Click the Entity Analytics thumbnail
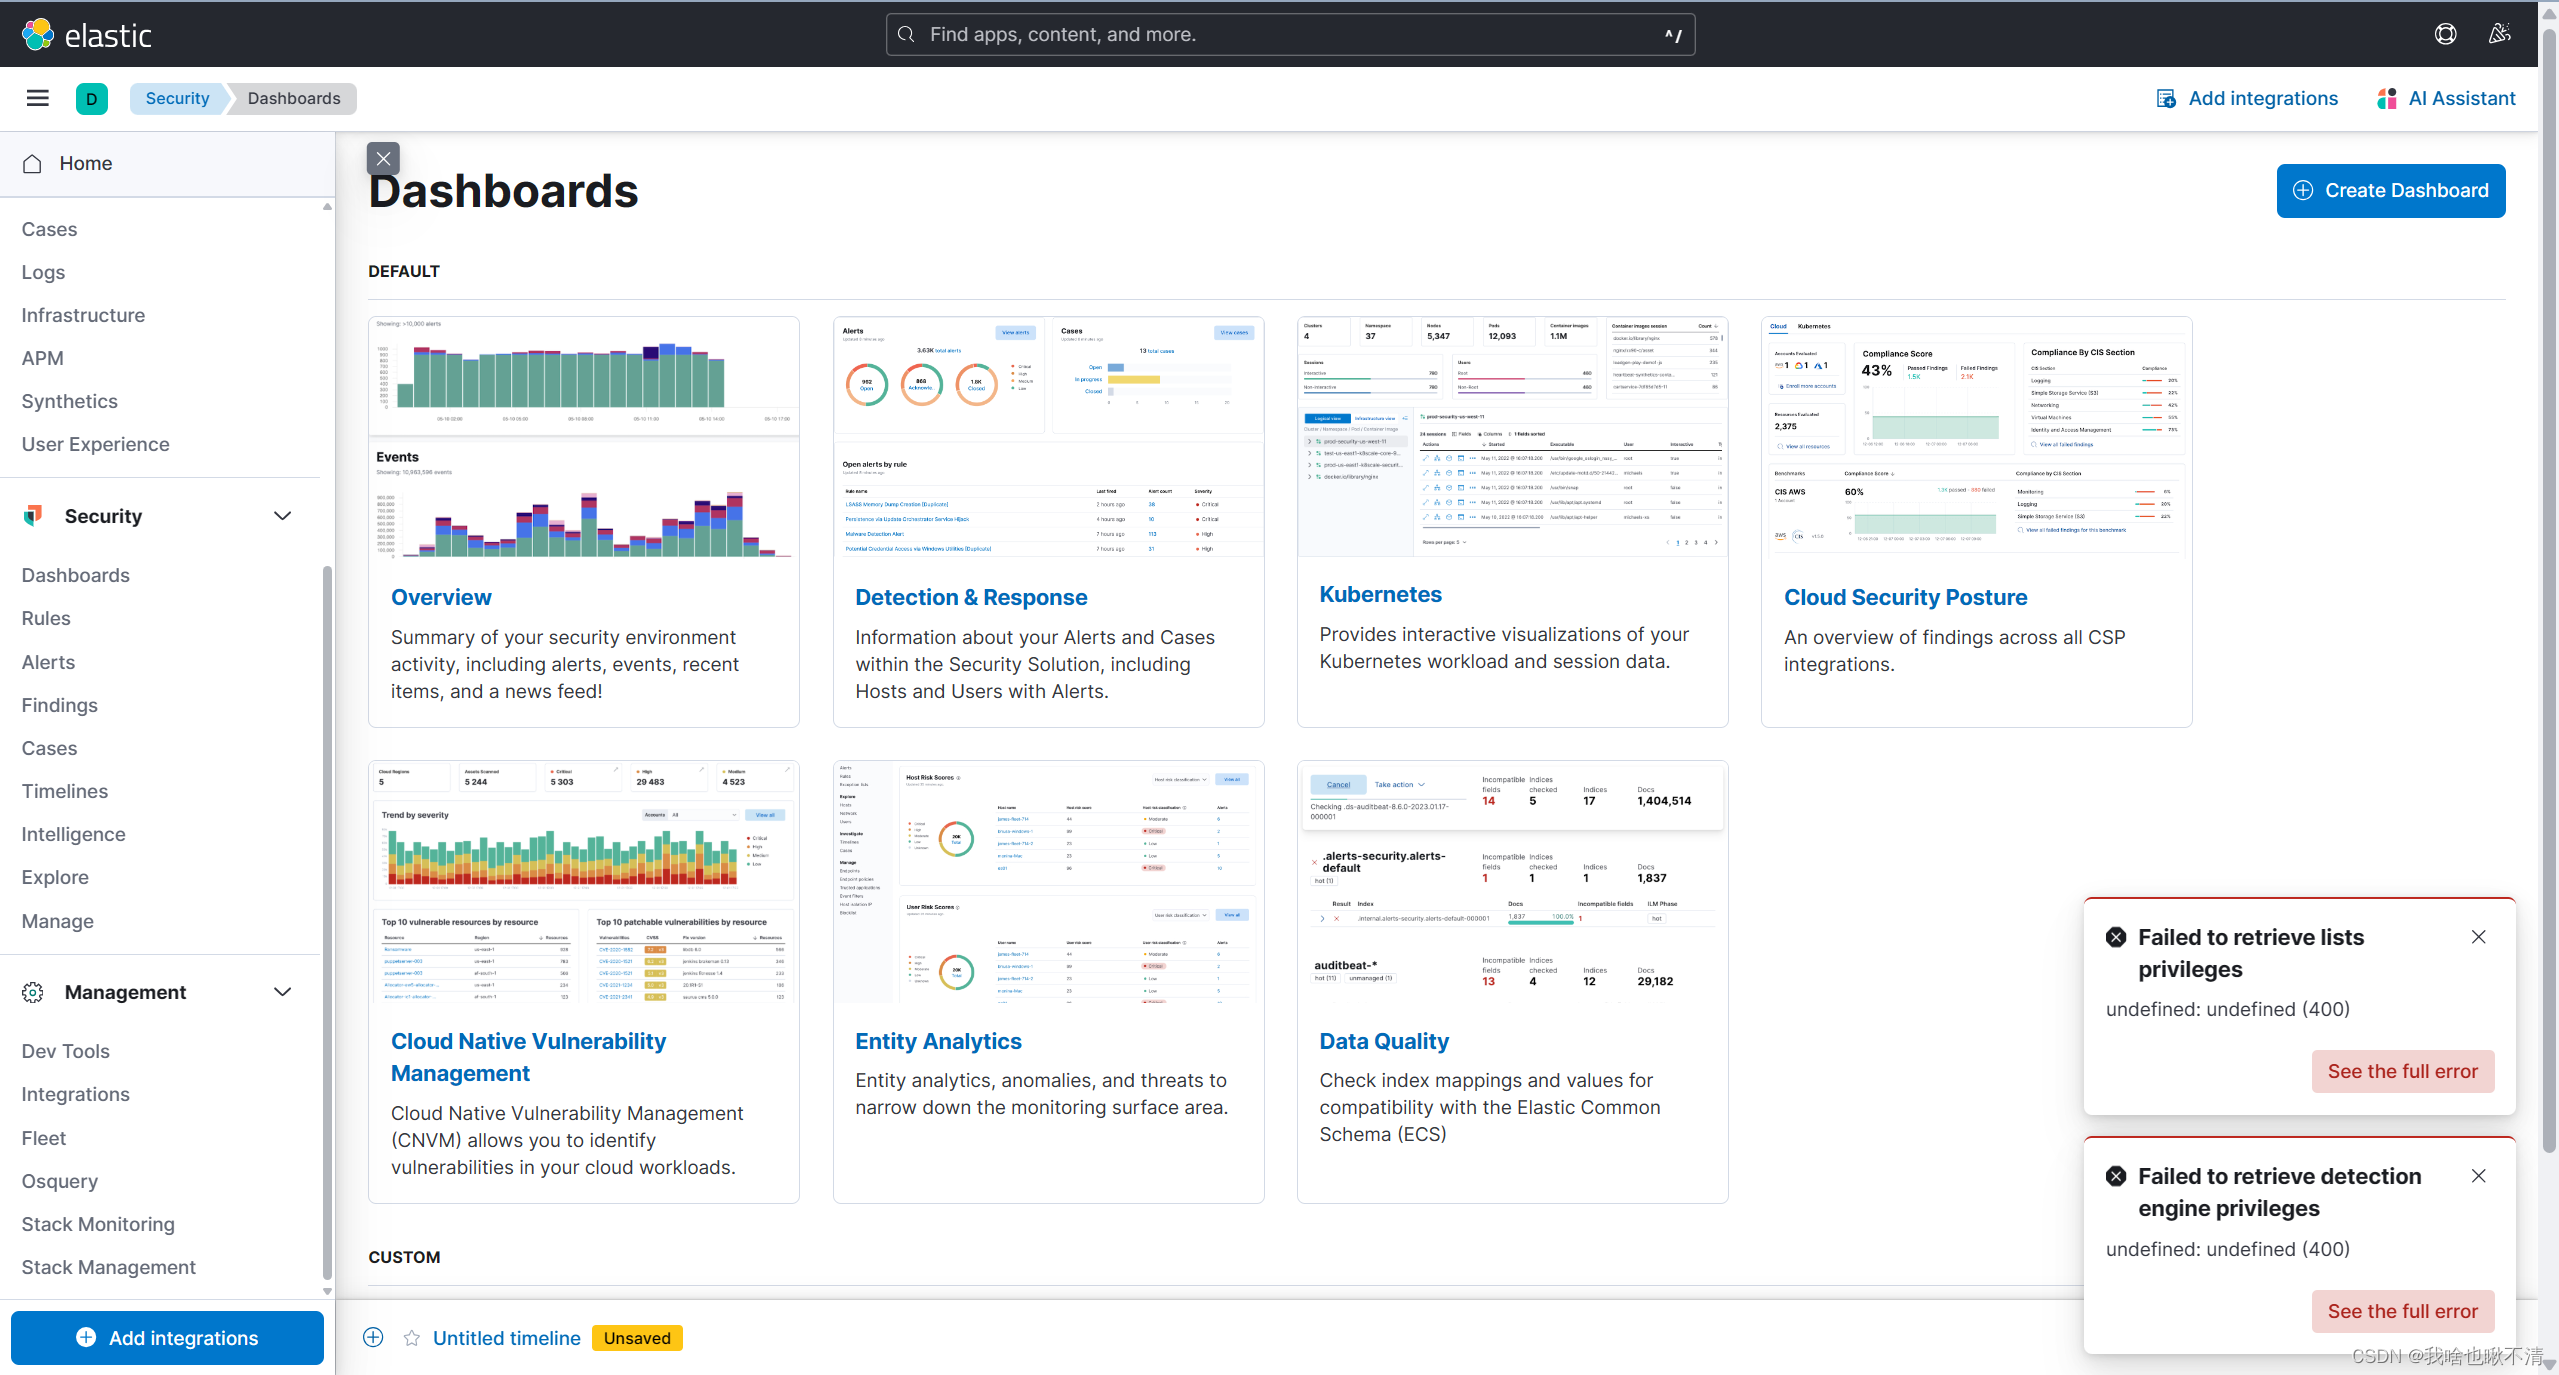The image size is (2559, 1375). tap(1048, 881)
